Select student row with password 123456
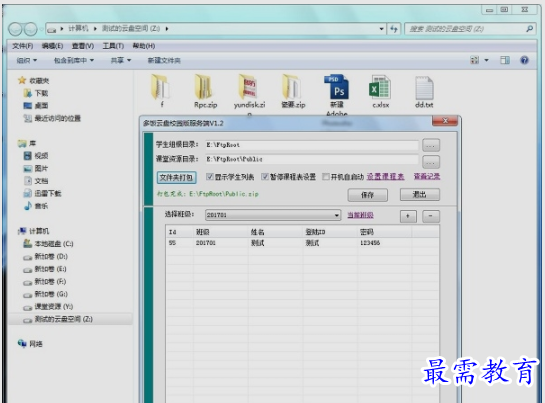The image size is (545, 403). point(302,243)
